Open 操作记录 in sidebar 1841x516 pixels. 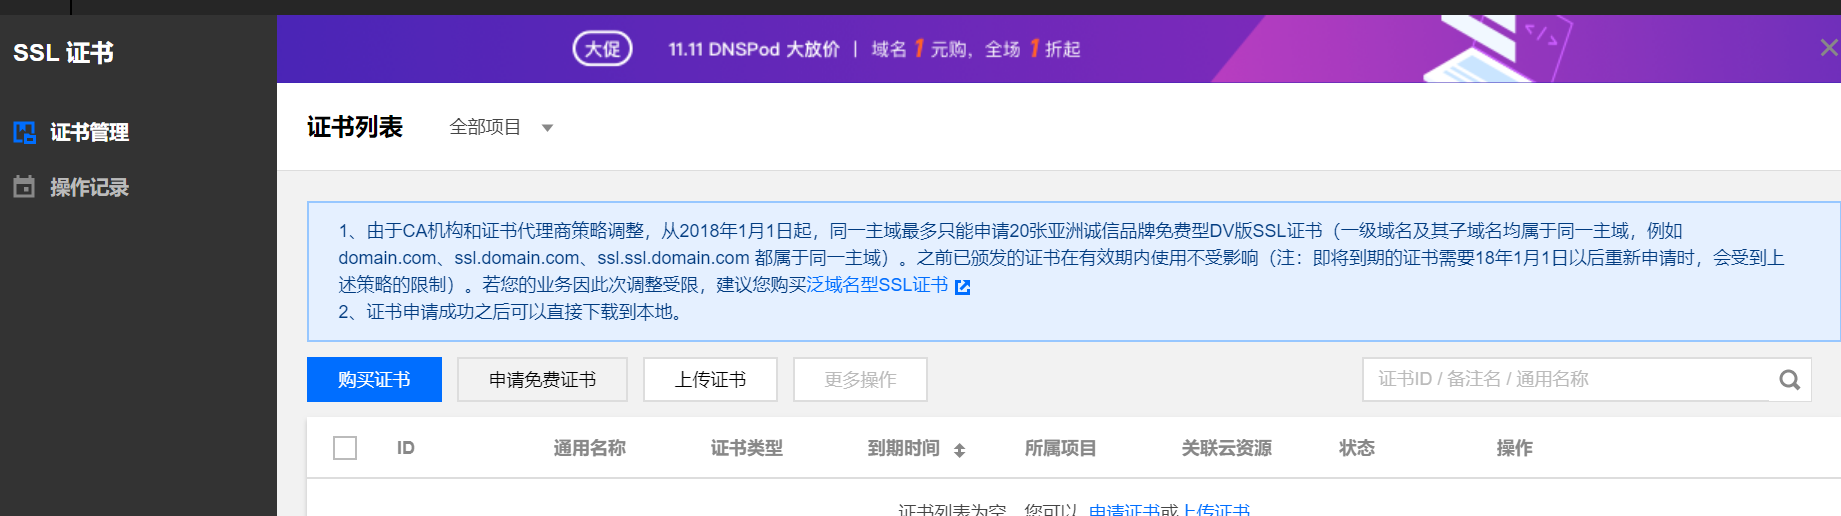point(89,187)
